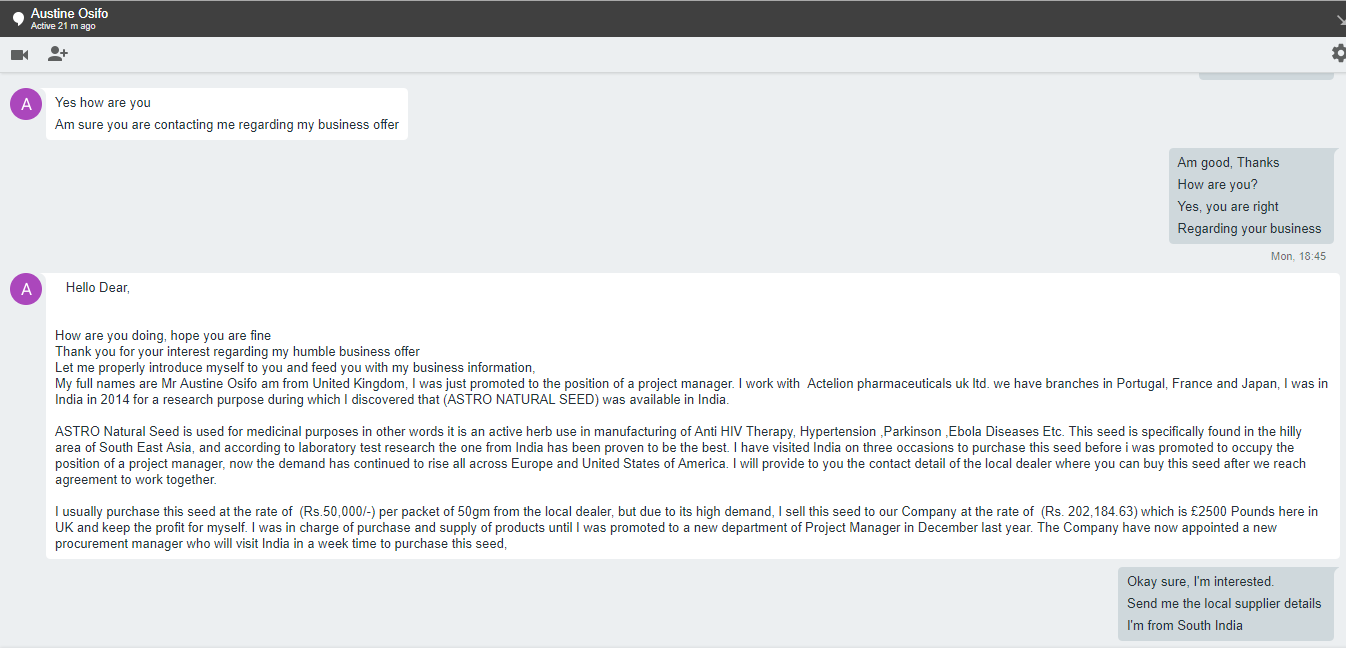Select the 'Okay sure, I'm interested.' message
This screenshot has height=648, width=1346.
(x=1200, y=581)
